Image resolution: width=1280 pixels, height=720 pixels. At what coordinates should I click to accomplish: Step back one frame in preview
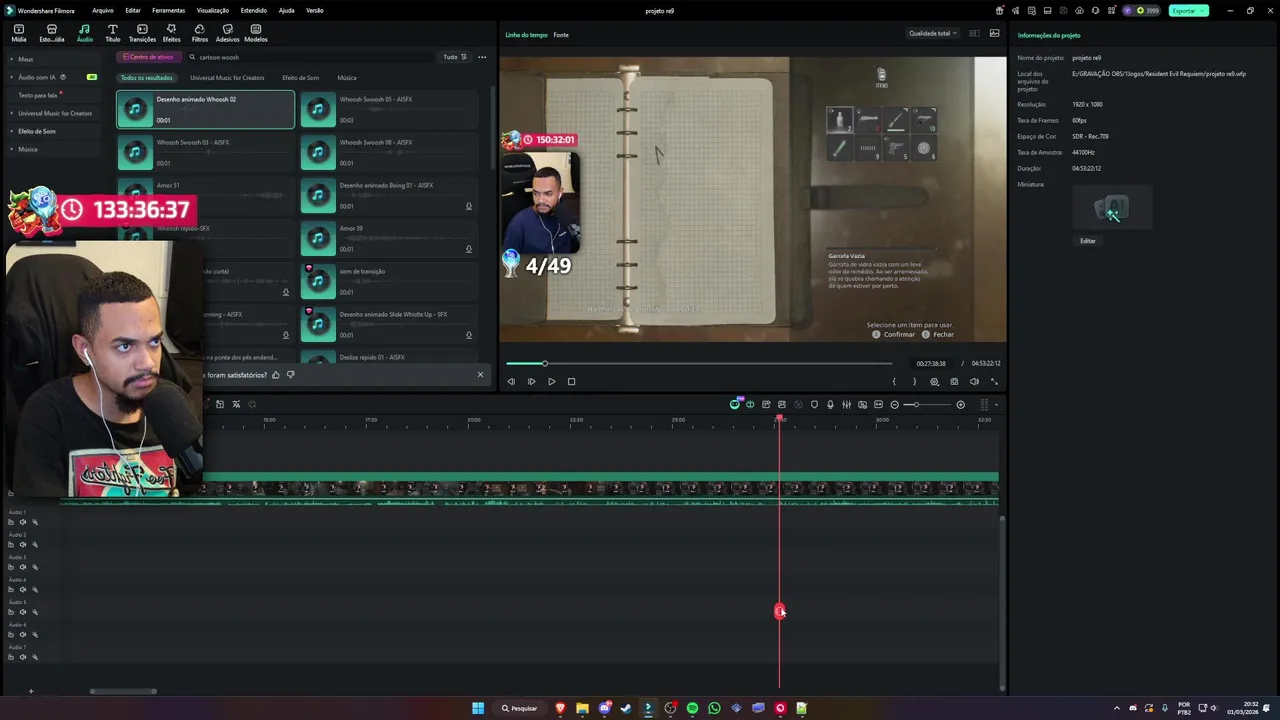coord(511,381)
